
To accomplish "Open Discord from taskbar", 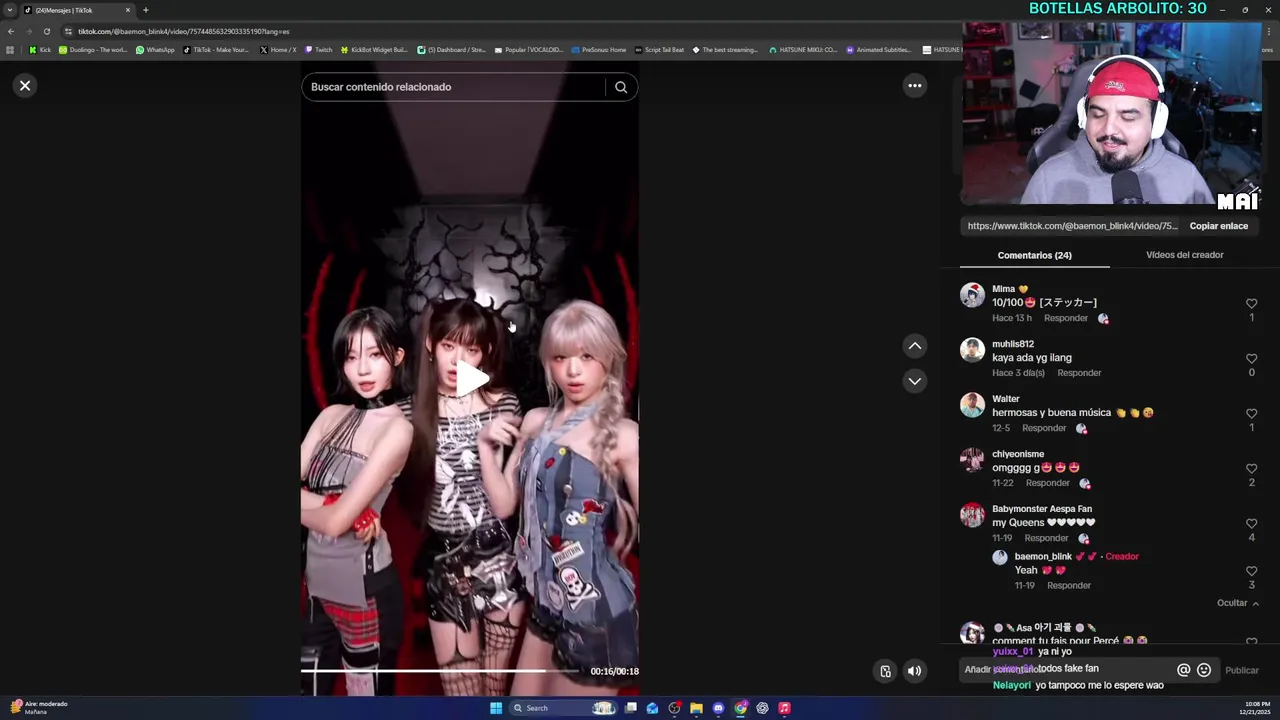I will 718,708.
